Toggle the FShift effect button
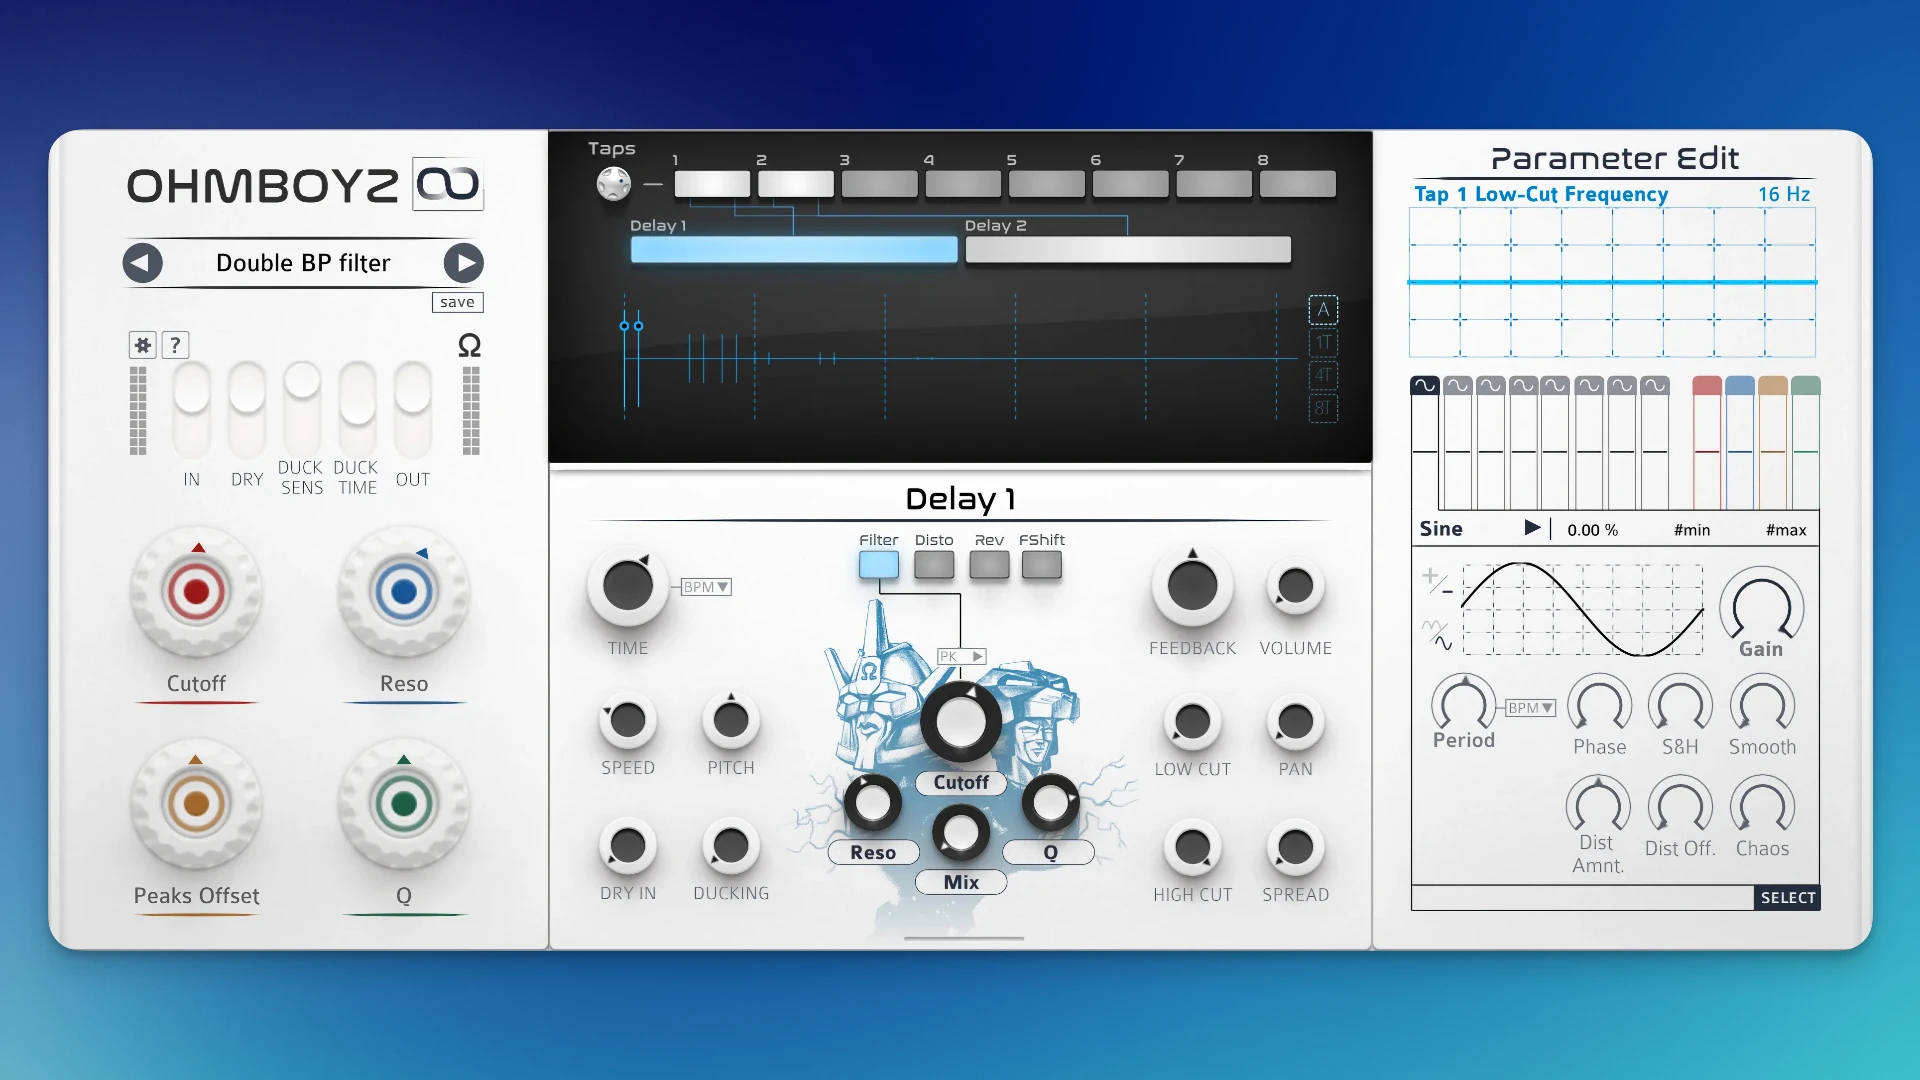Screen dimensions: 1920x1080 (x=1041, y=565)
